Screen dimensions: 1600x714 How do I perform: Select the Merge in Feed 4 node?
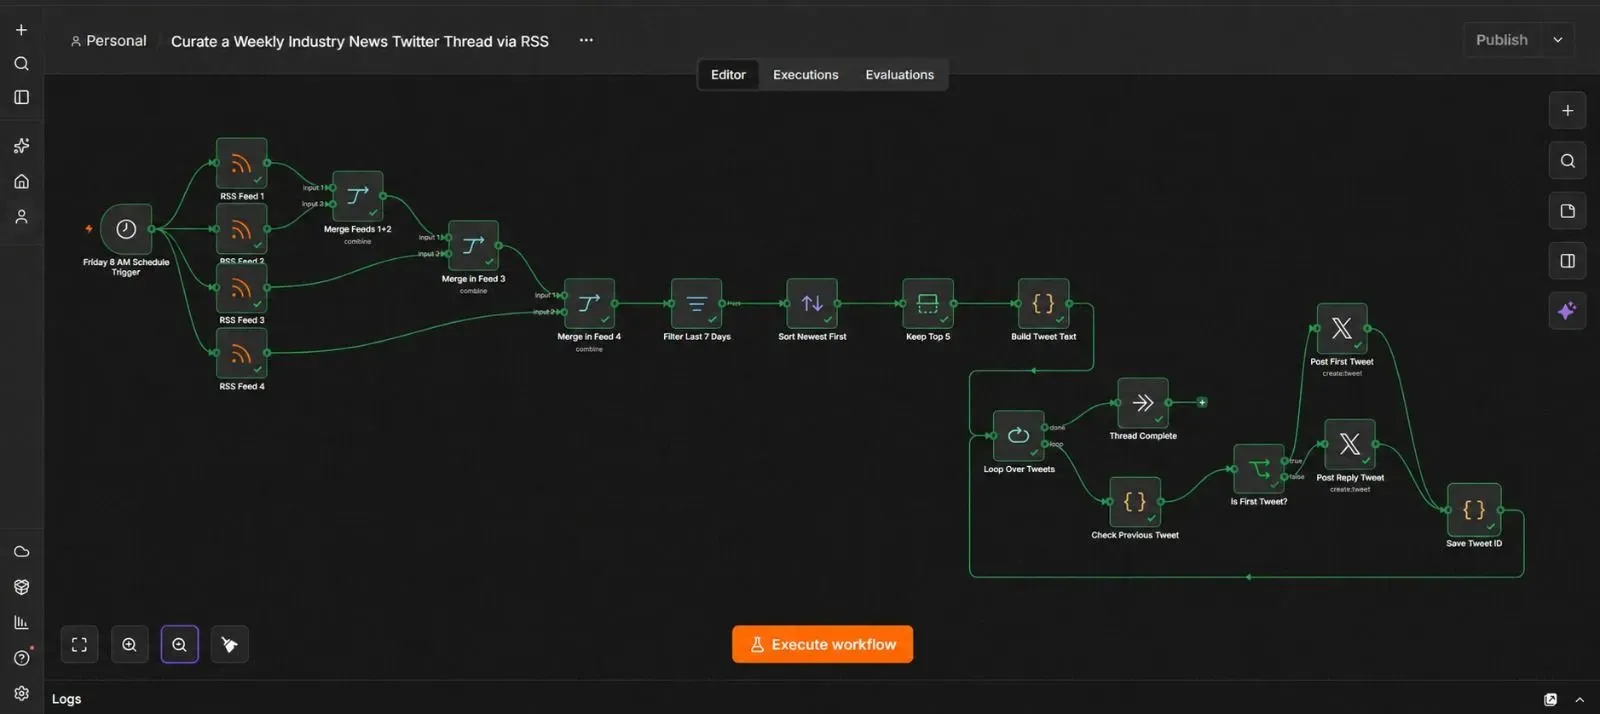(589, 304)
